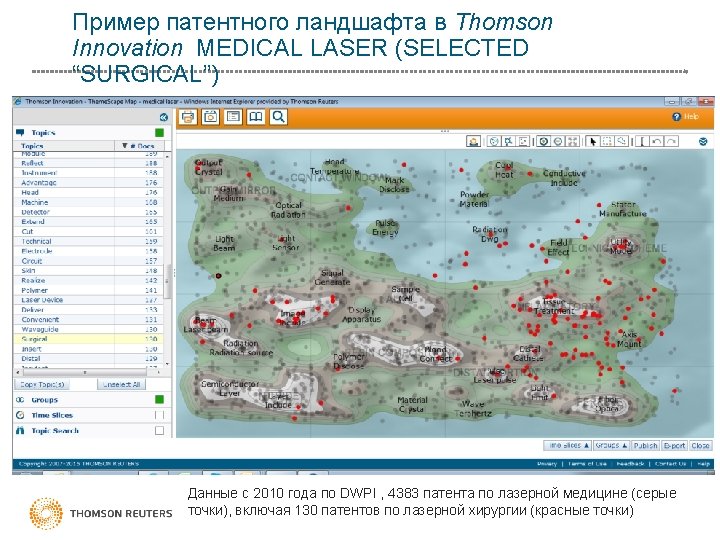Select the Topic Search binoculars icon

20,431
